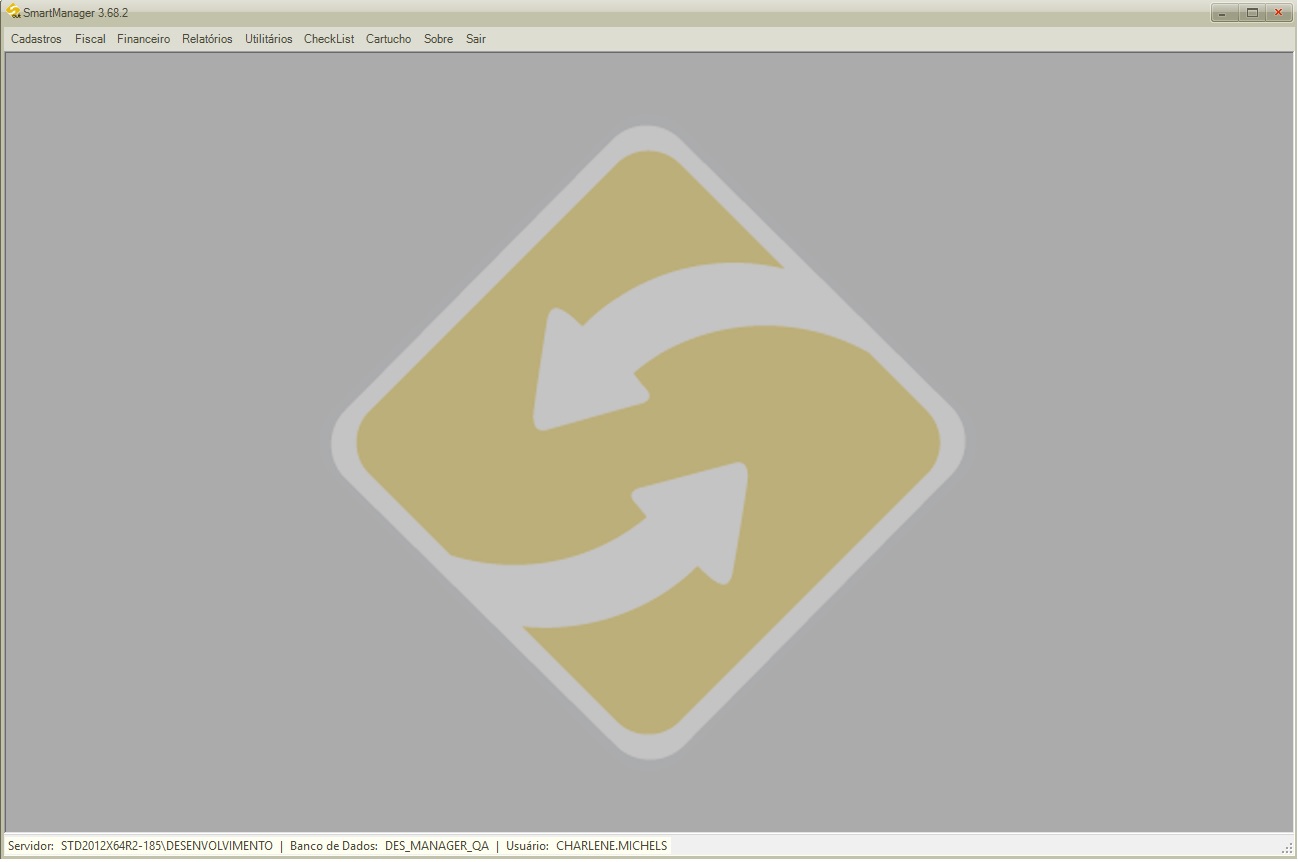Viewport: 1298px width, 862px height.
Task: Click the database name DES_MANAGER_QA
Action: (x=437, y=846)
